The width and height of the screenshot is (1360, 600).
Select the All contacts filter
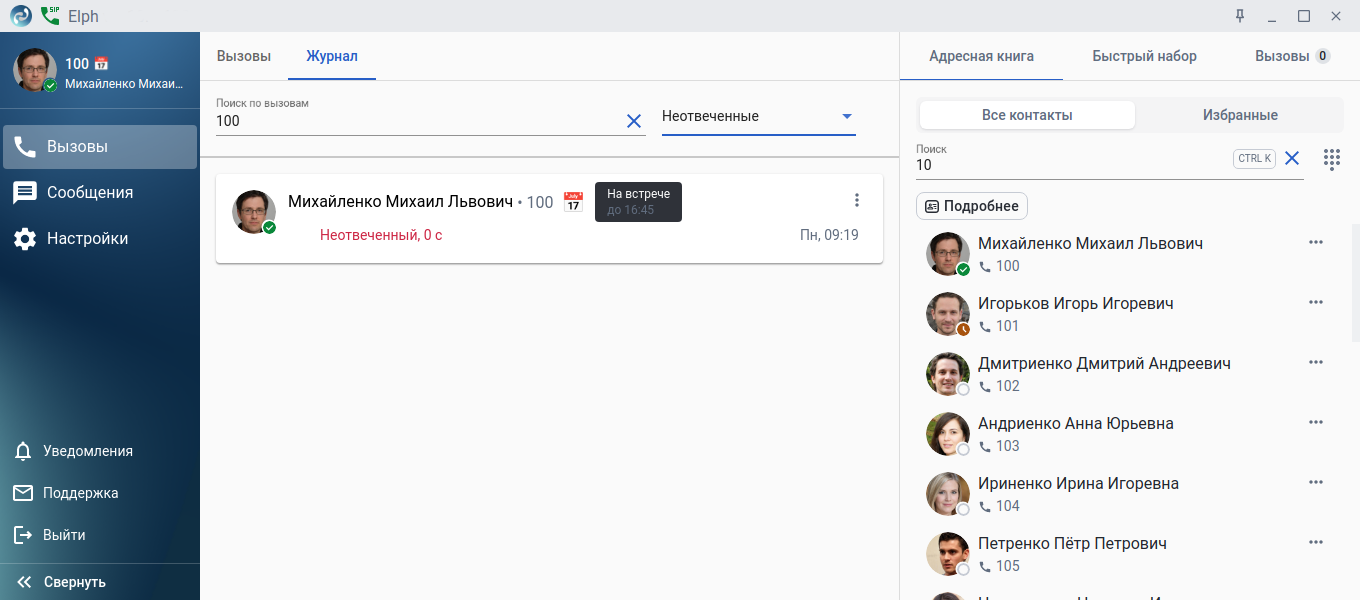(x=1027, y=115)
